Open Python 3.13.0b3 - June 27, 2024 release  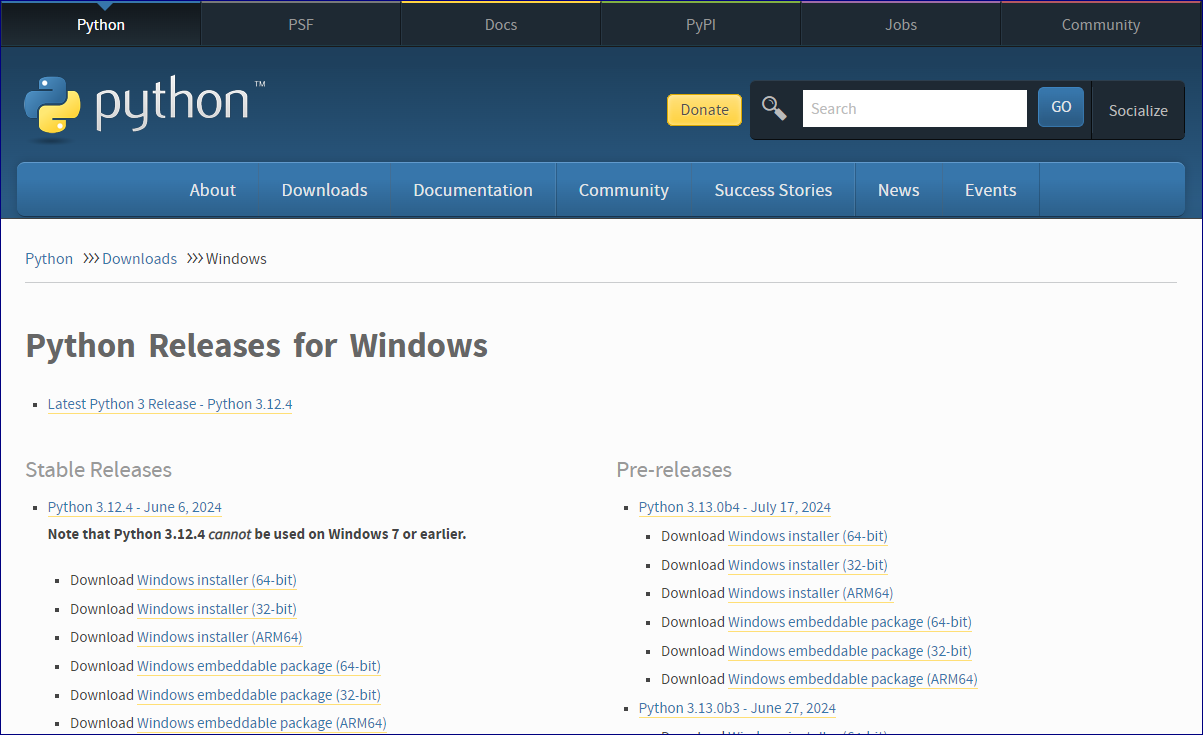click(737, 708)
